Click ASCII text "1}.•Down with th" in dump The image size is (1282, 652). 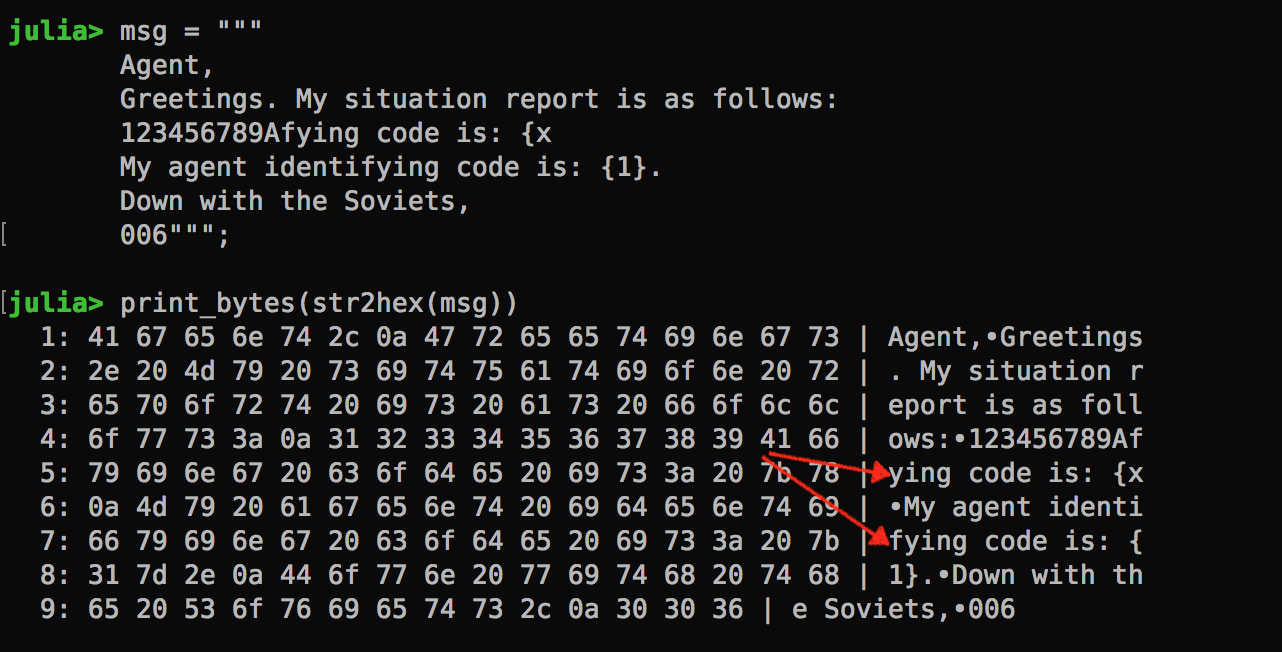coord(1015,575)
